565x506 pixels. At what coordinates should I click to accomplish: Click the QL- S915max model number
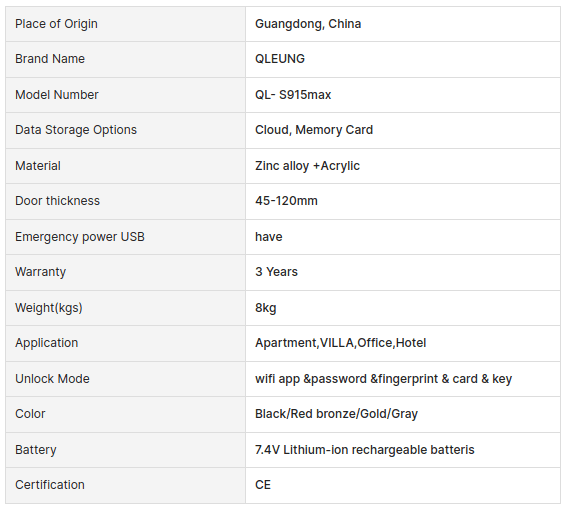point(293,95)
